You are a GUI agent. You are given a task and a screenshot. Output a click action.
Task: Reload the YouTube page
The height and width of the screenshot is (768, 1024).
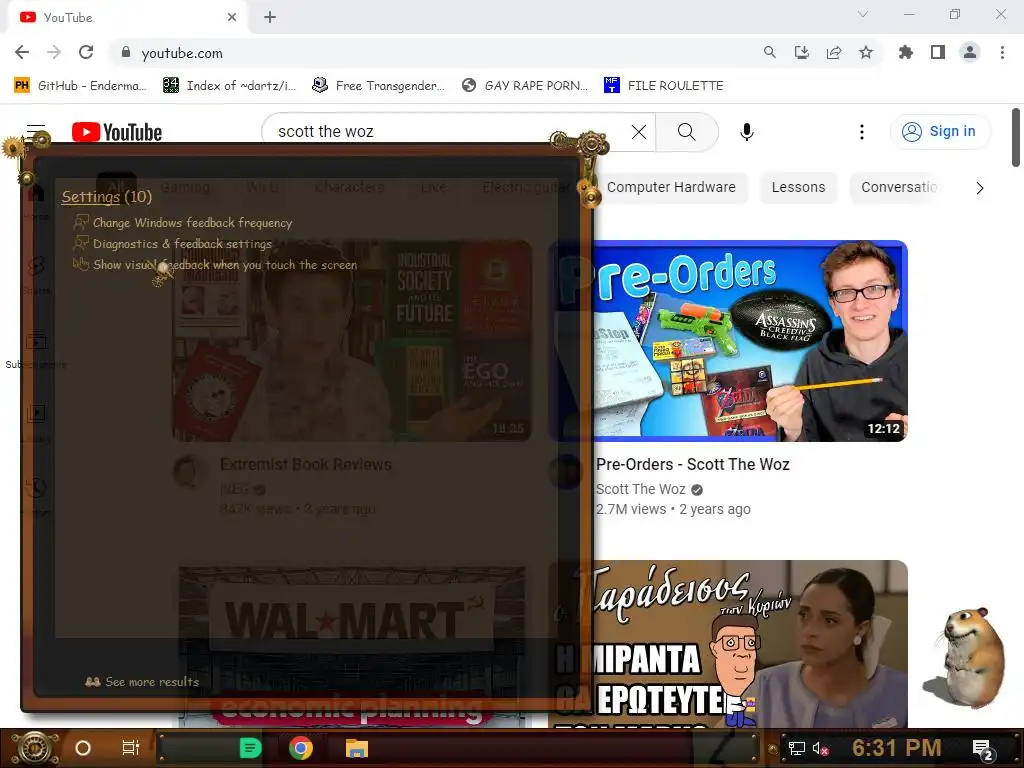coord(86,52)
